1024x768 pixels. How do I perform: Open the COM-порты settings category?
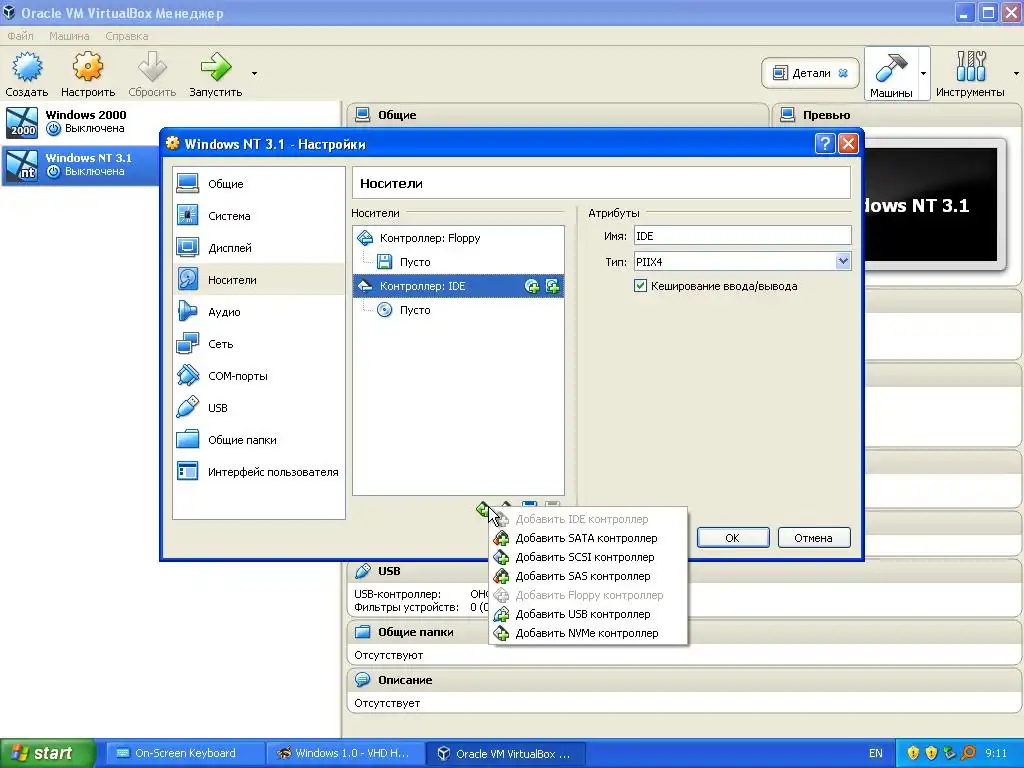point(259,376)
